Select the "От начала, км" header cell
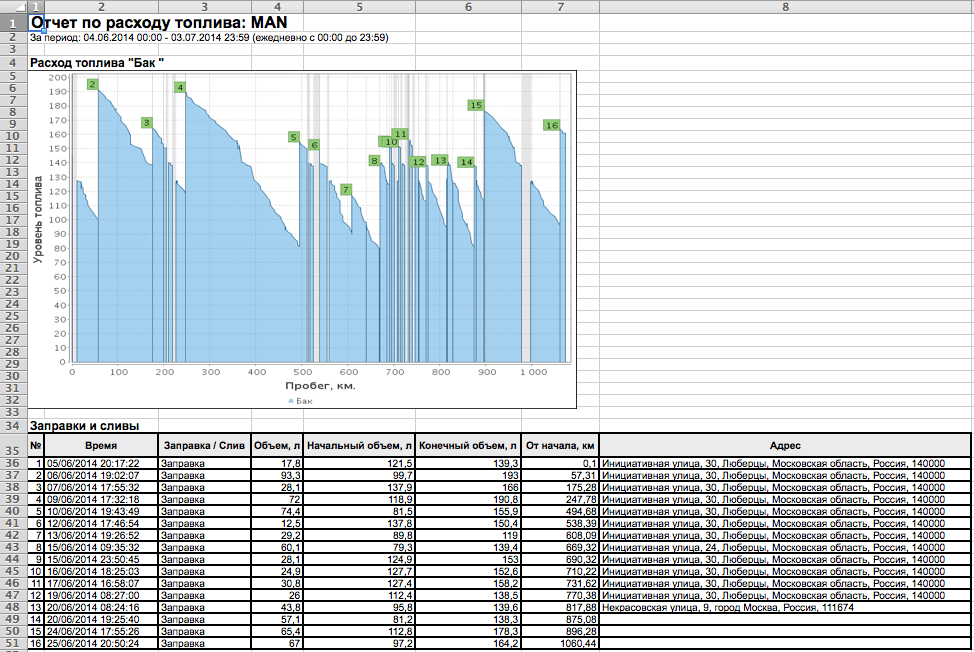This screenshot has width=974, height=652. coord(560,445)
